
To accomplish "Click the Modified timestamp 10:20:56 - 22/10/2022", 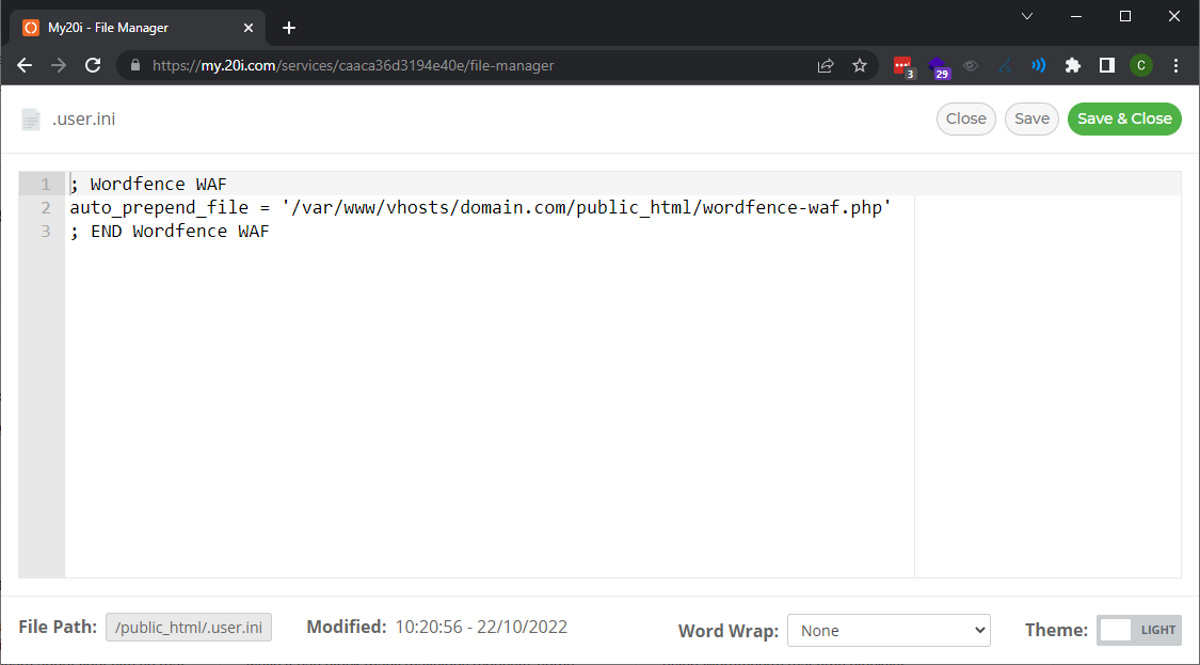I will click(481, 628).
